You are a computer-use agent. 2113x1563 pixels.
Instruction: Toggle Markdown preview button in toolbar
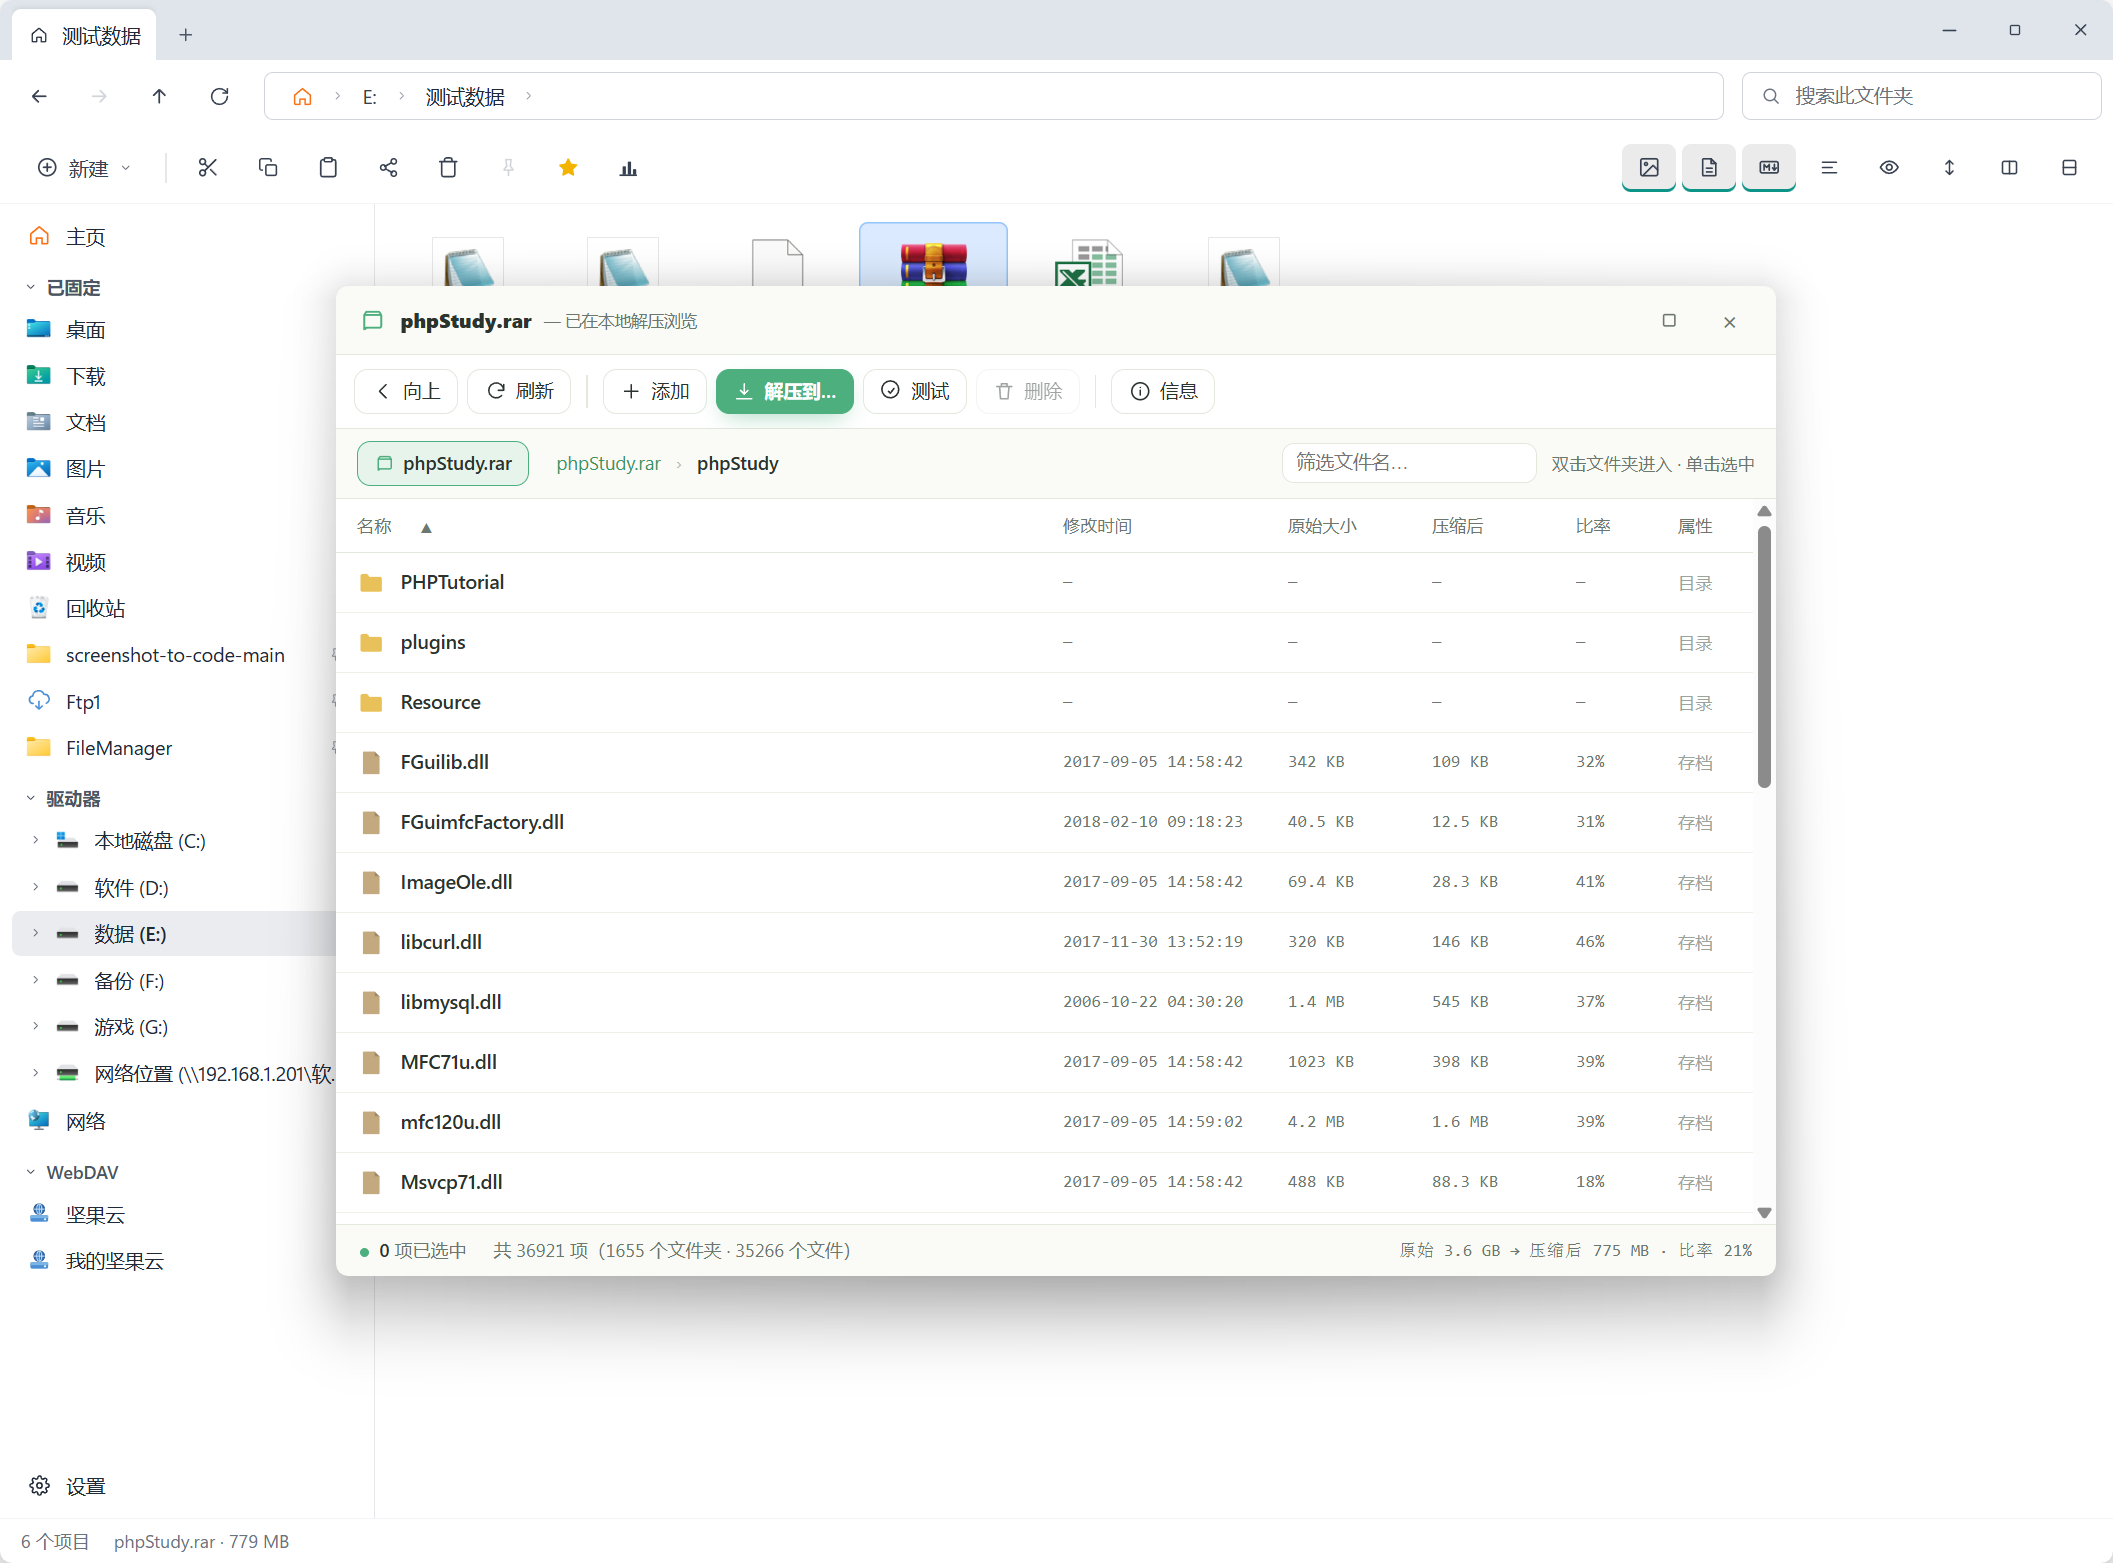(x=1769, y=168)
